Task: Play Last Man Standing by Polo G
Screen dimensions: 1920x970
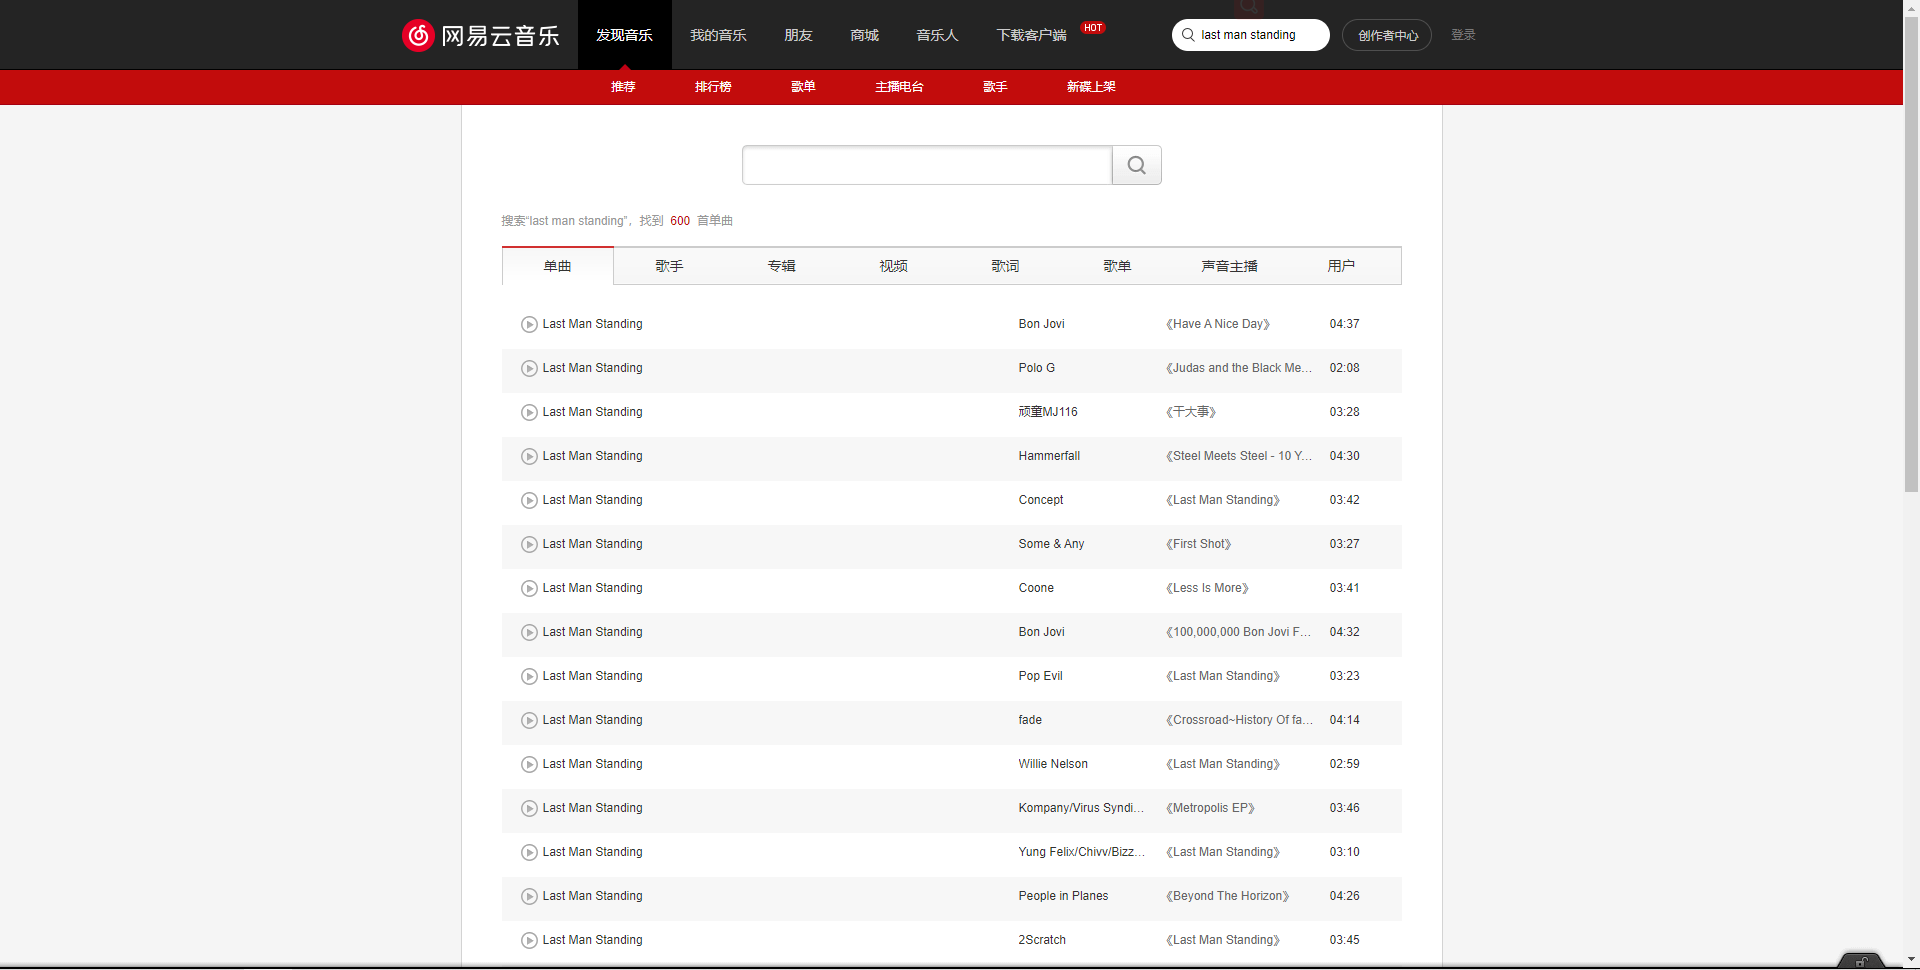Action: coord(529,368)
